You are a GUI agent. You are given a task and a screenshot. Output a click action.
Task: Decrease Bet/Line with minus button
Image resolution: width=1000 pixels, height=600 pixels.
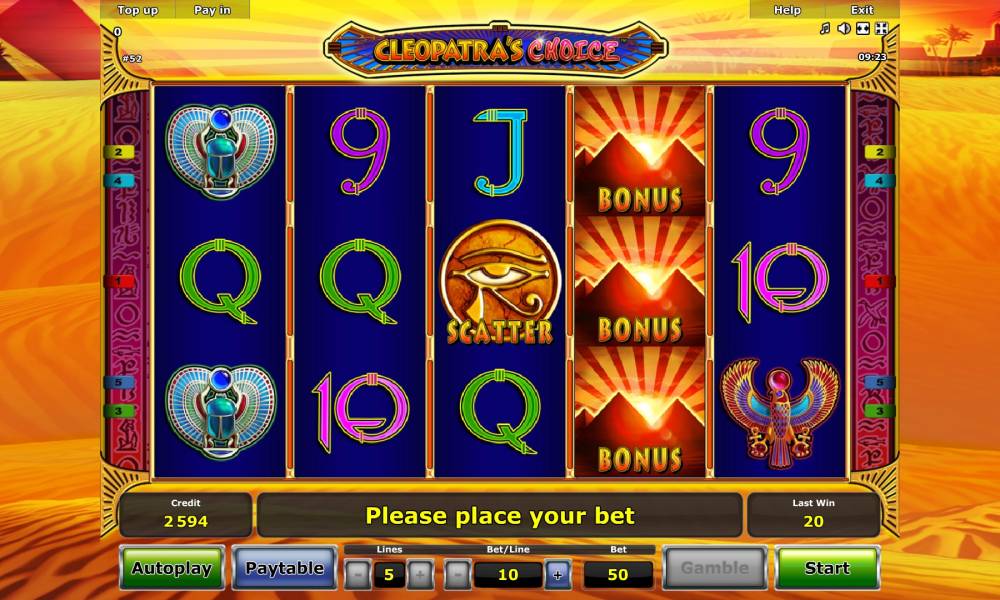point(457,574)
